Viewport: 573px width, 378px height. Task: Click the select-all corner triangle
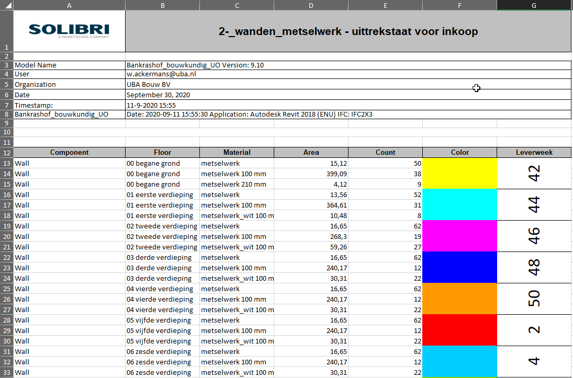7,5
